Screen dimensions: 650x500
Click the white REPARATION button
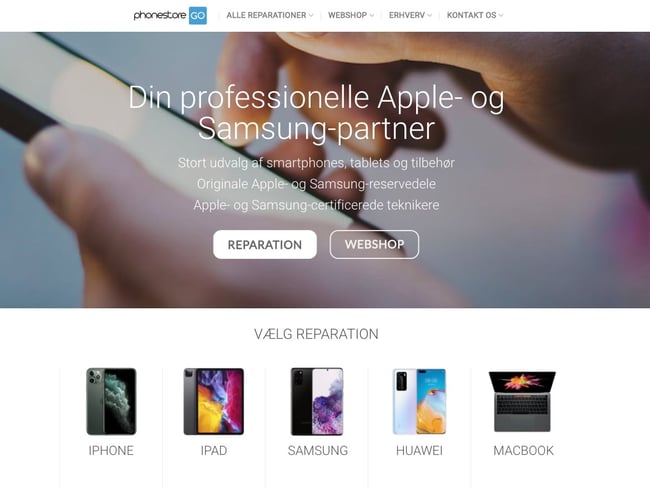click(x=265, y=245)
